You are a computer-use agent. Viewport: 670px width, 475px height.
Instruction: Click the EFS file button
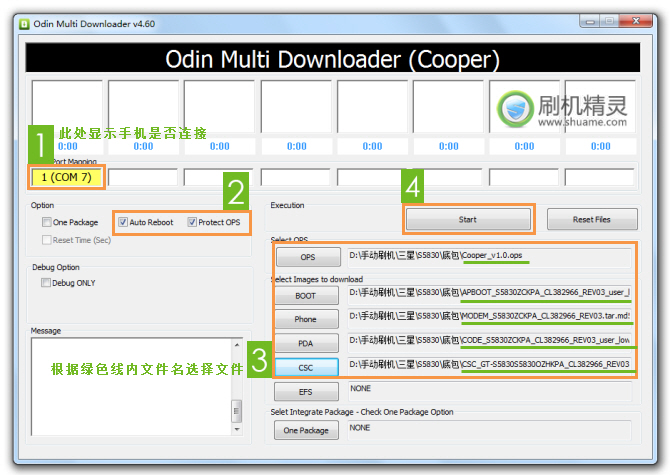[x=307, y=392]
